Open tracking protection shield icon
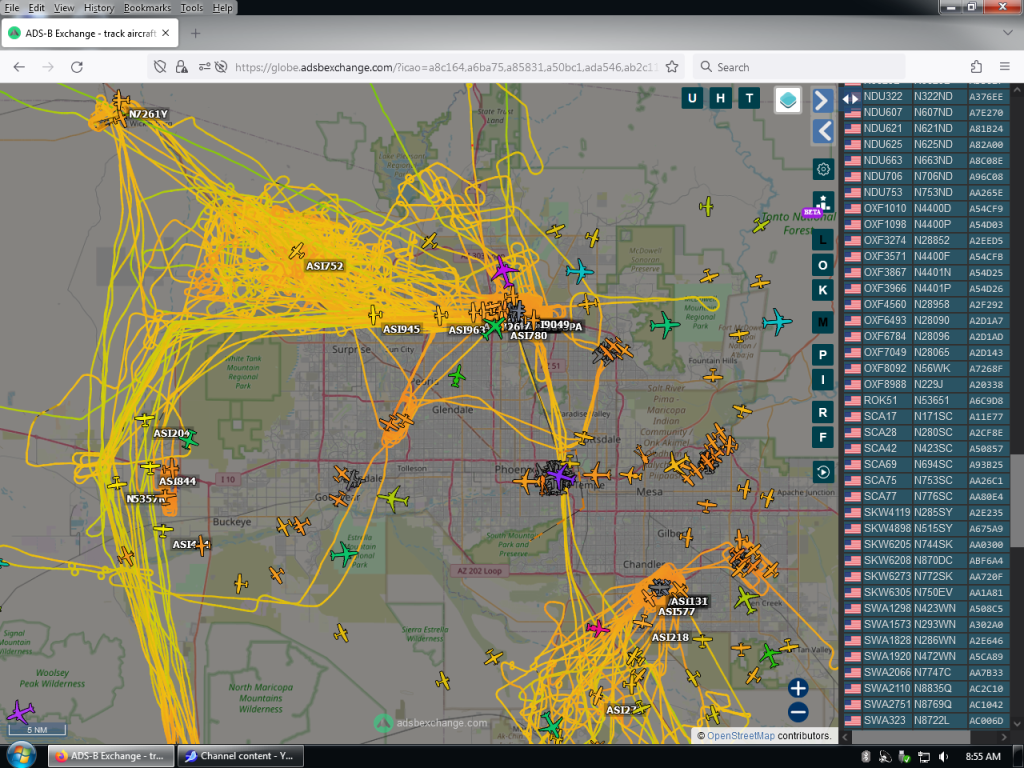This screenshot has width=1024, height=768. point(160,67)
